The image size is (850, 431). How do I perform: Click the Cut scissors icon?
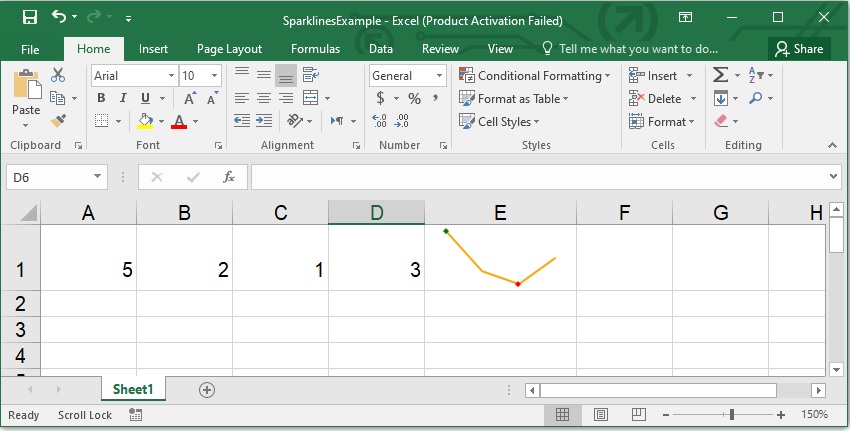[57, 75]
